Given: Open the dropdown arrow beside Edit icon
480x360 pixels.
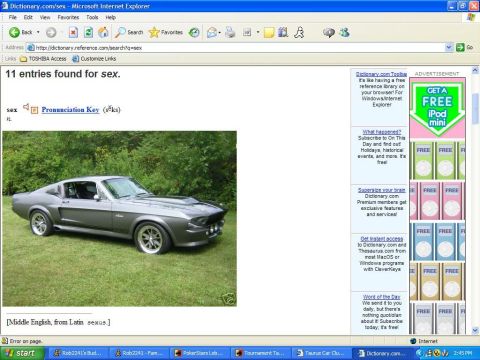Looking at the screenshot, I should click(x=258, y=32).
